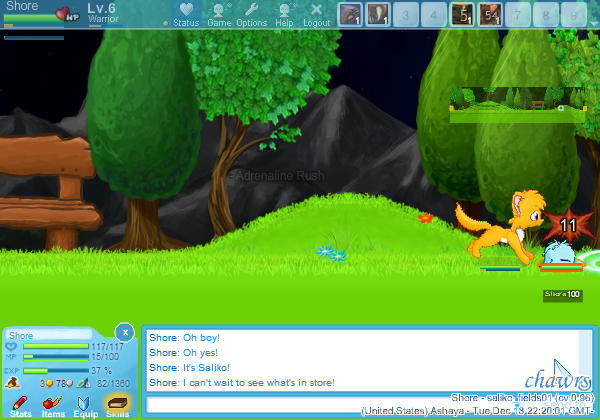The image size is (600, 420).
Task: Open the Items inventory
Action: tap(53, 405)
